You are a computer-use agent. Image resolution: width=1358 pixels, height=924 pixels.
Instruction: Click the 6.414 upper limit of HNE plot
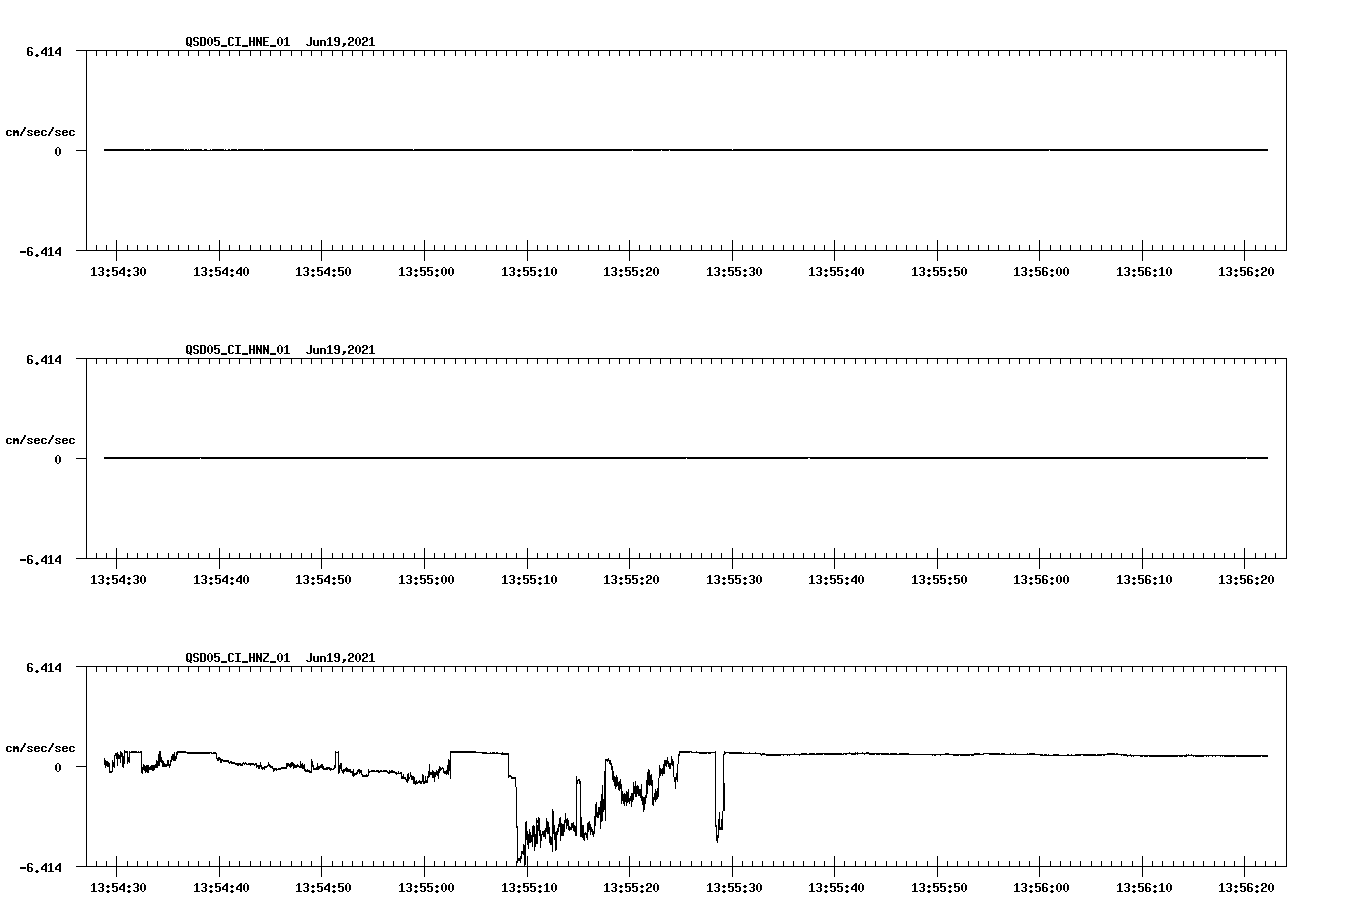(x=44, y=52)
